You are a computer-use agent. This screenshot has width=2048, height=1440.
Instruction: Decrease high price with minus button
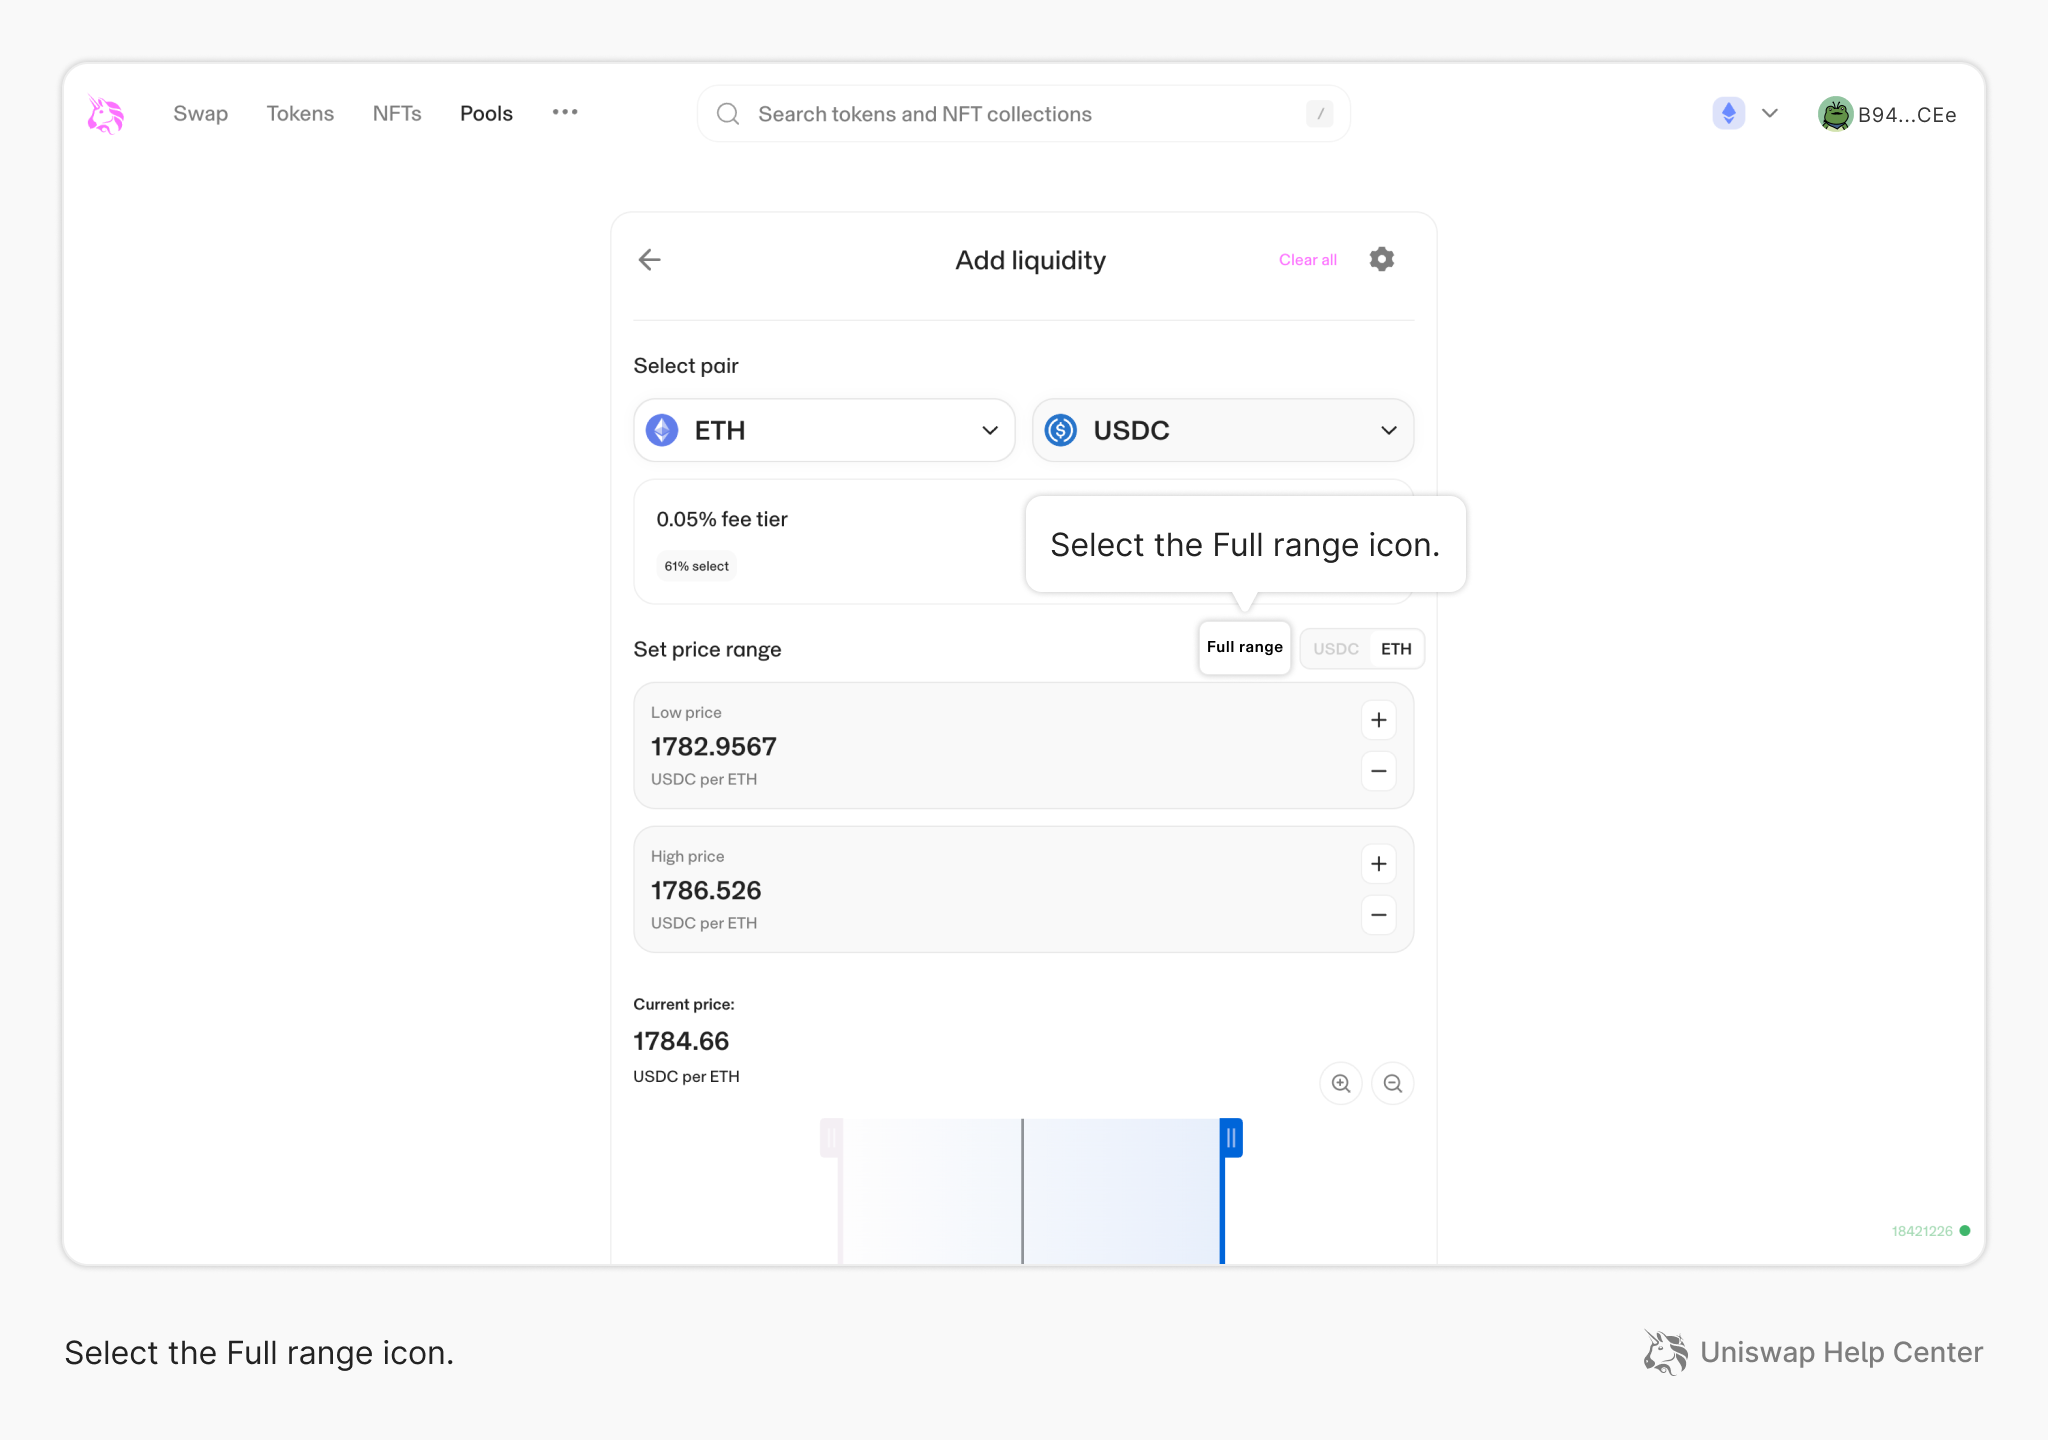click(x=1379, y=915)
